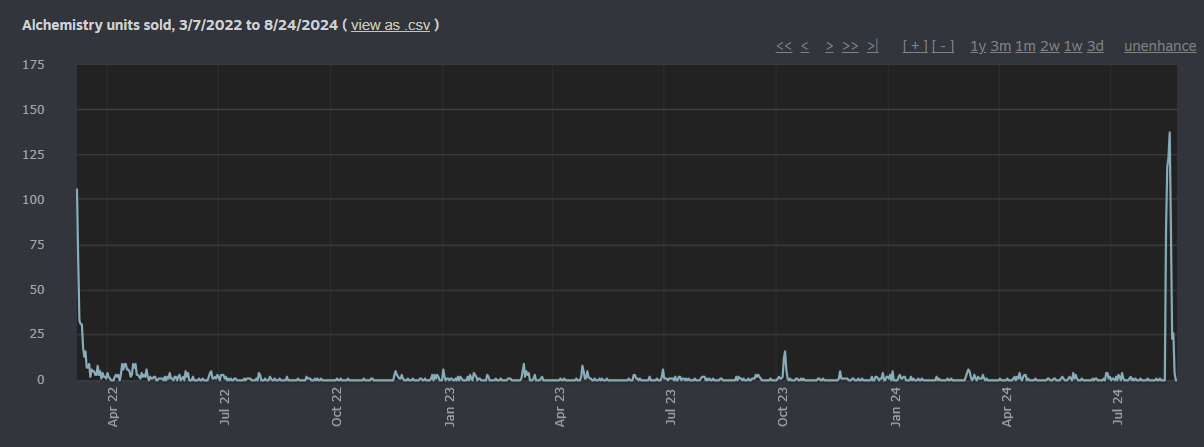Click the unenhance link
This screenshot has height=447, width=1204.
(x=1160, y=46)
